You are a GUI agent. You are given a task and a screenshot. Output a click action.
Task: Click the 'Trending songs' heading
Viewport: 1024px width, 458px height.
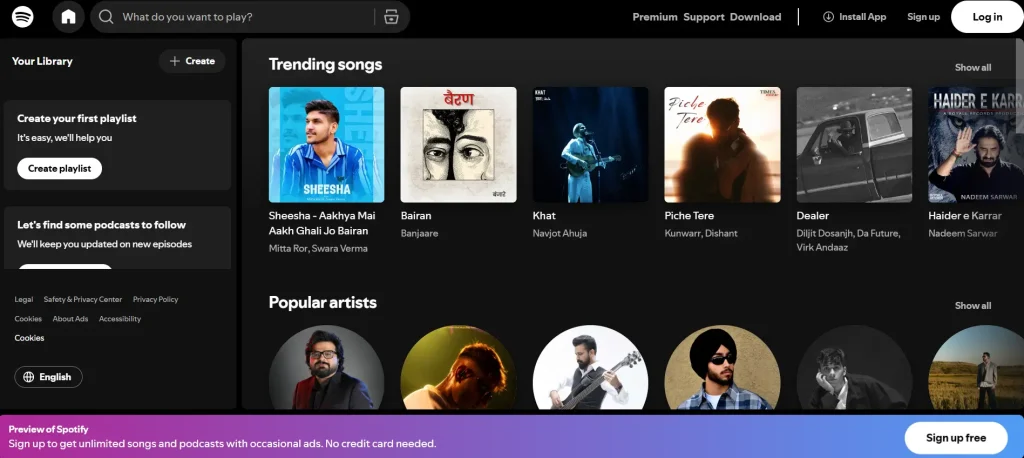325,65
